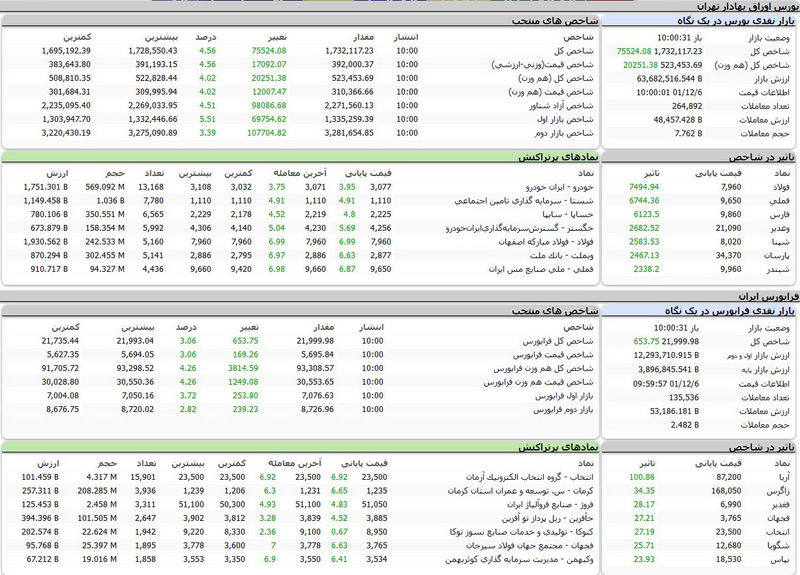Select the بازار دوم فرابورس index row
The image size is (800, 575).
pos(299,409)
